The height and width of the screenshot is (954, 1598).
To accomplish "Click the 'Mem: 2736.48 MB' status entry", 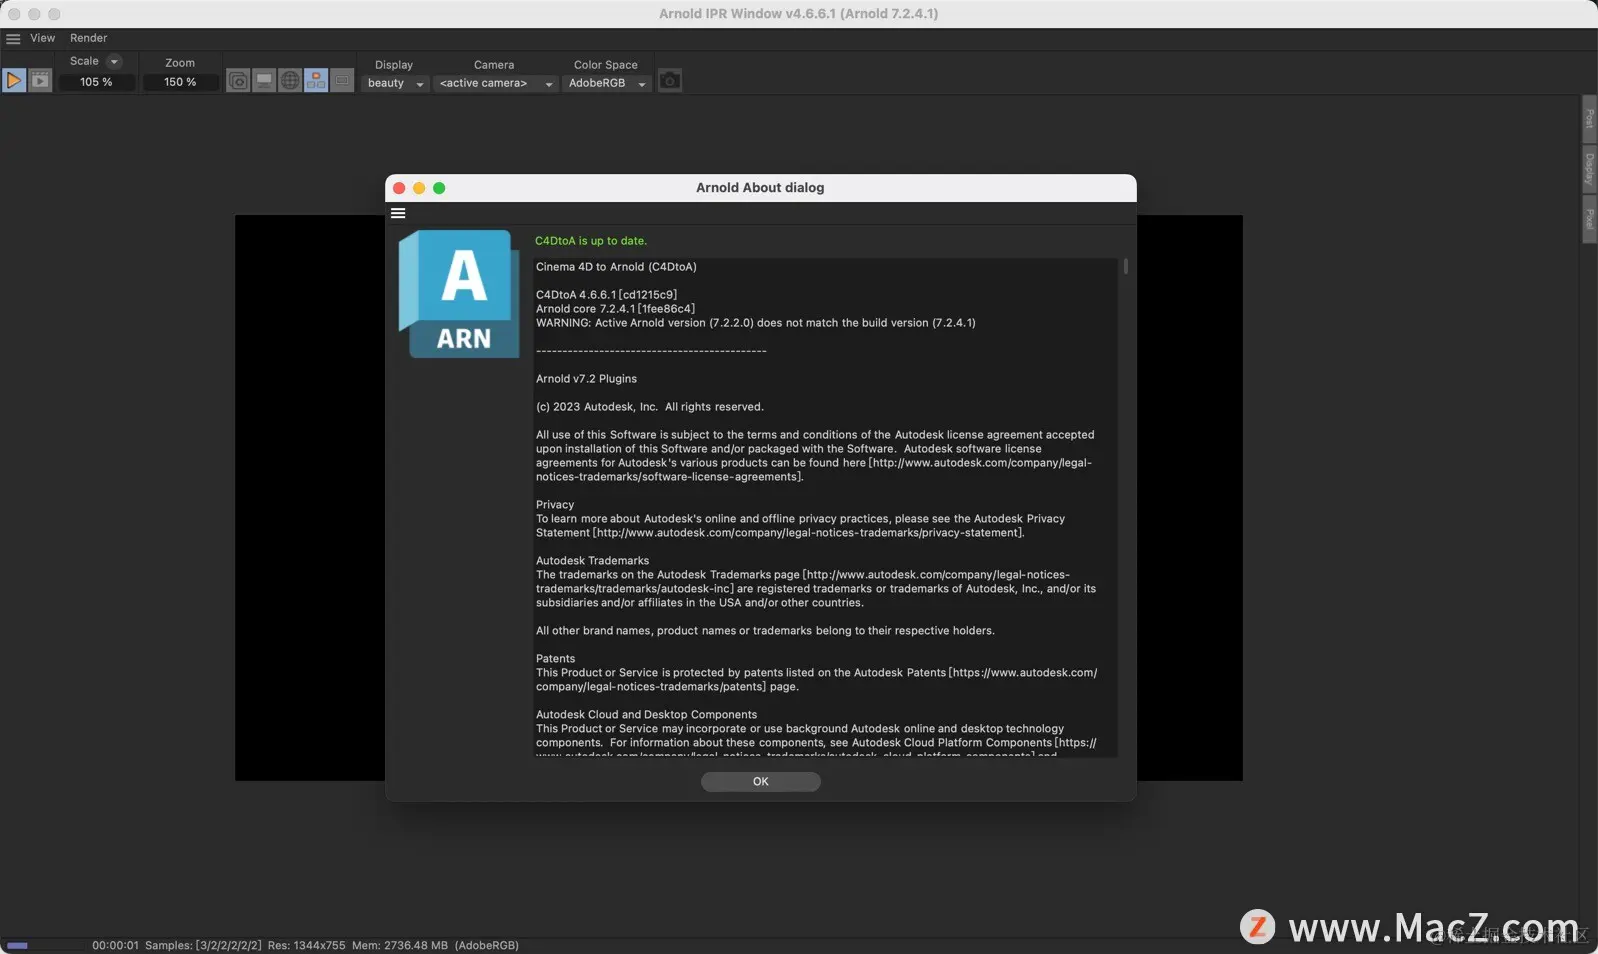I will 400,945.
